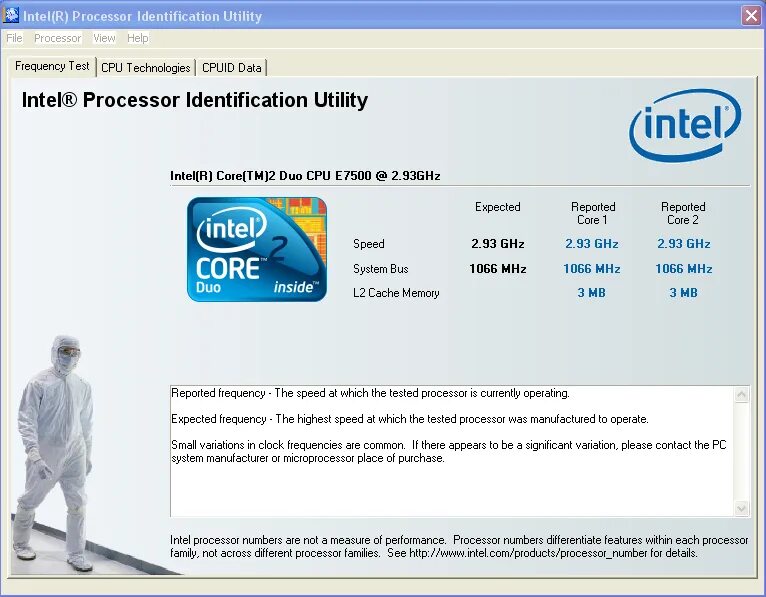Open the Help menu
Screen dimensions: 766x597
(137, 38)
